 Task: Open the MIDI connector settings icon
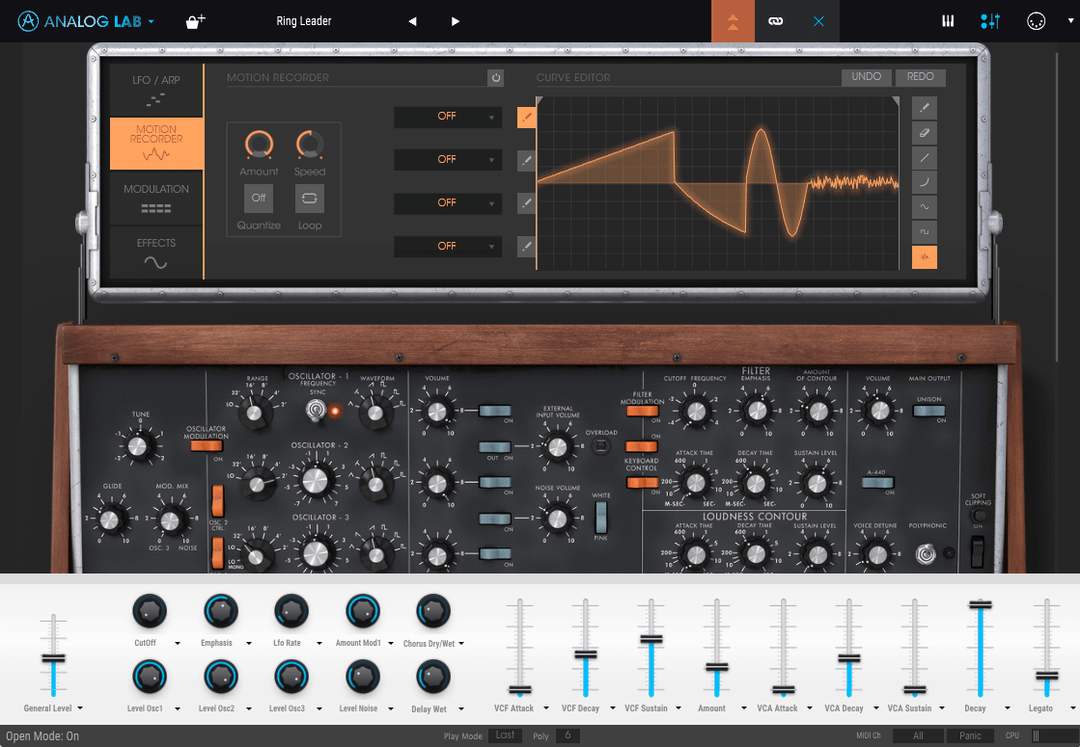[1036, 21]
